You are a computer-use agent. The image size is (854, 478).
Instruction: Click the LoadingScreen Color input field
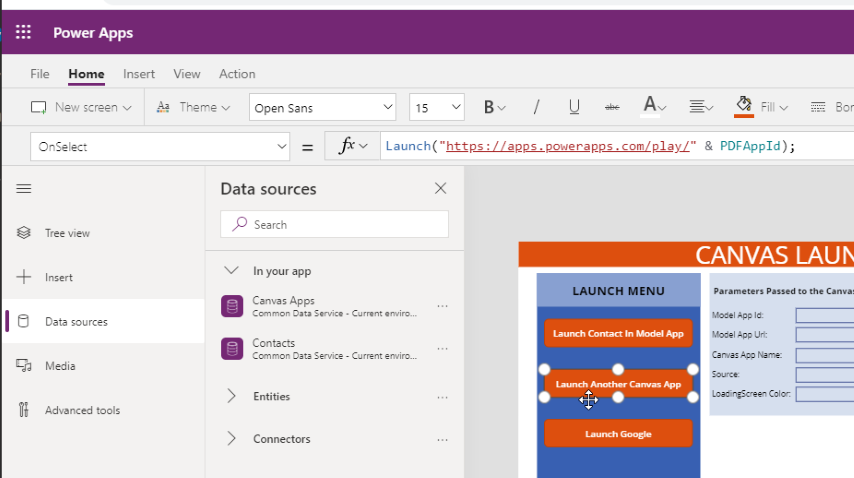(825, 394)
